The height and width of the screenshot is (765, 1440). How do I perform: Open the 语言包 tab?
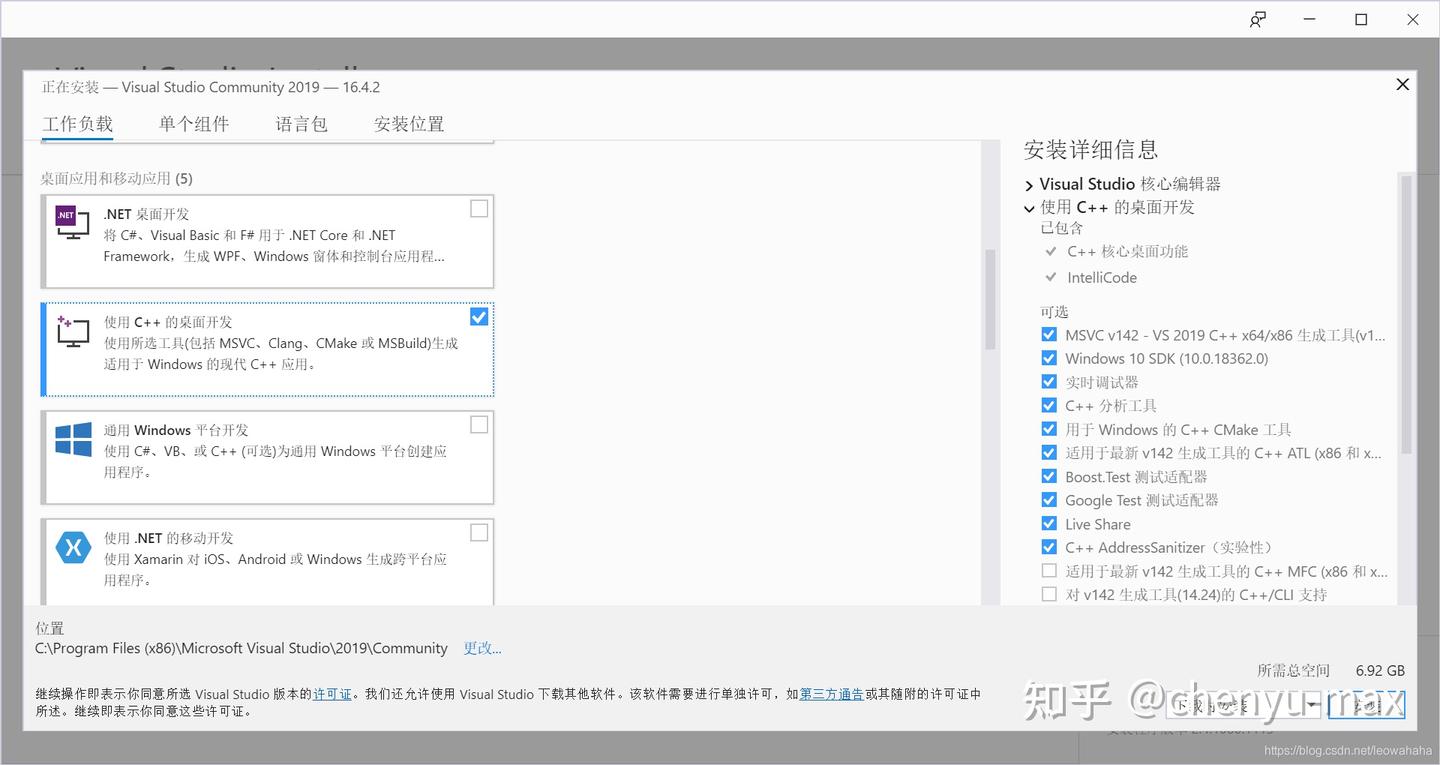(x=301, y=122)
